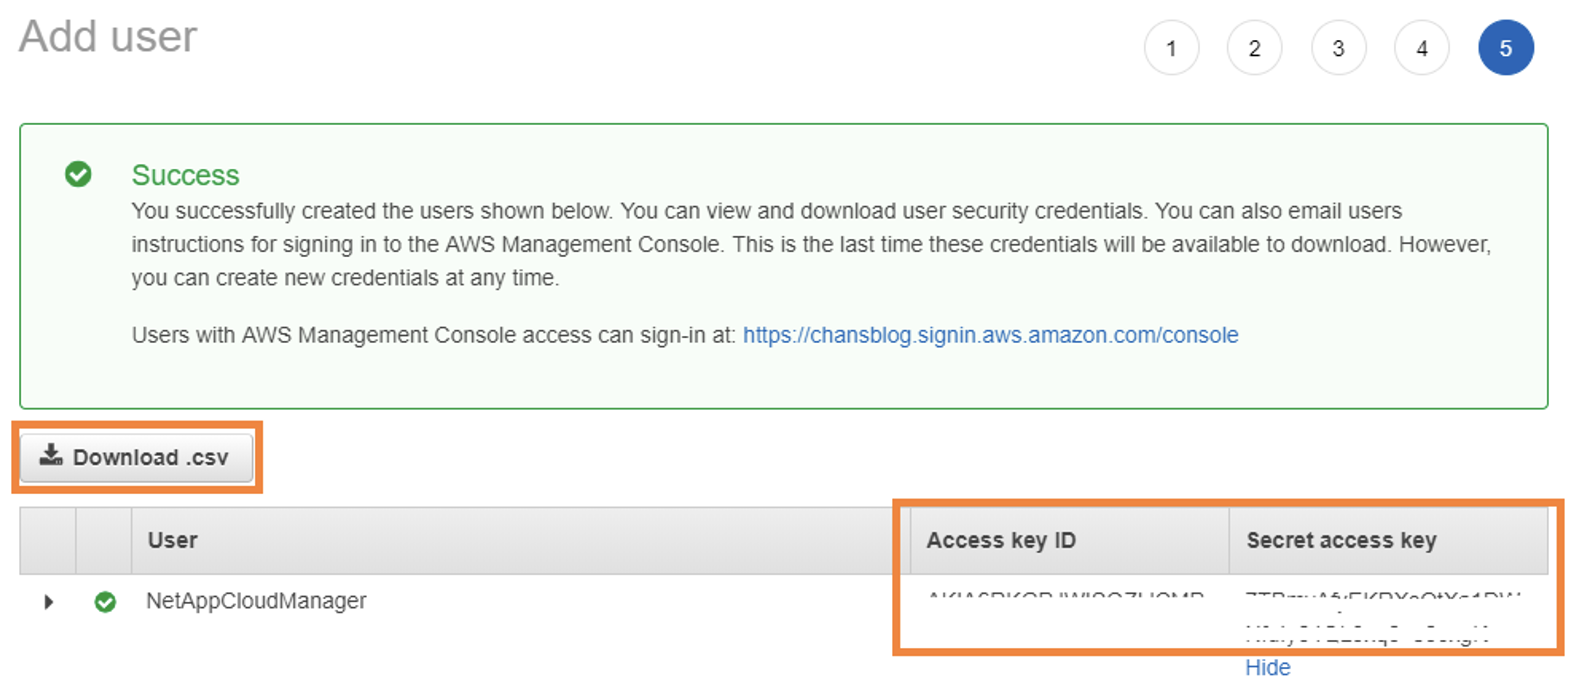Image resolution: width=1582 pixels, height=690 pixels.
Task: Click the Access key ID value cell
Action: coord(1066,600)
